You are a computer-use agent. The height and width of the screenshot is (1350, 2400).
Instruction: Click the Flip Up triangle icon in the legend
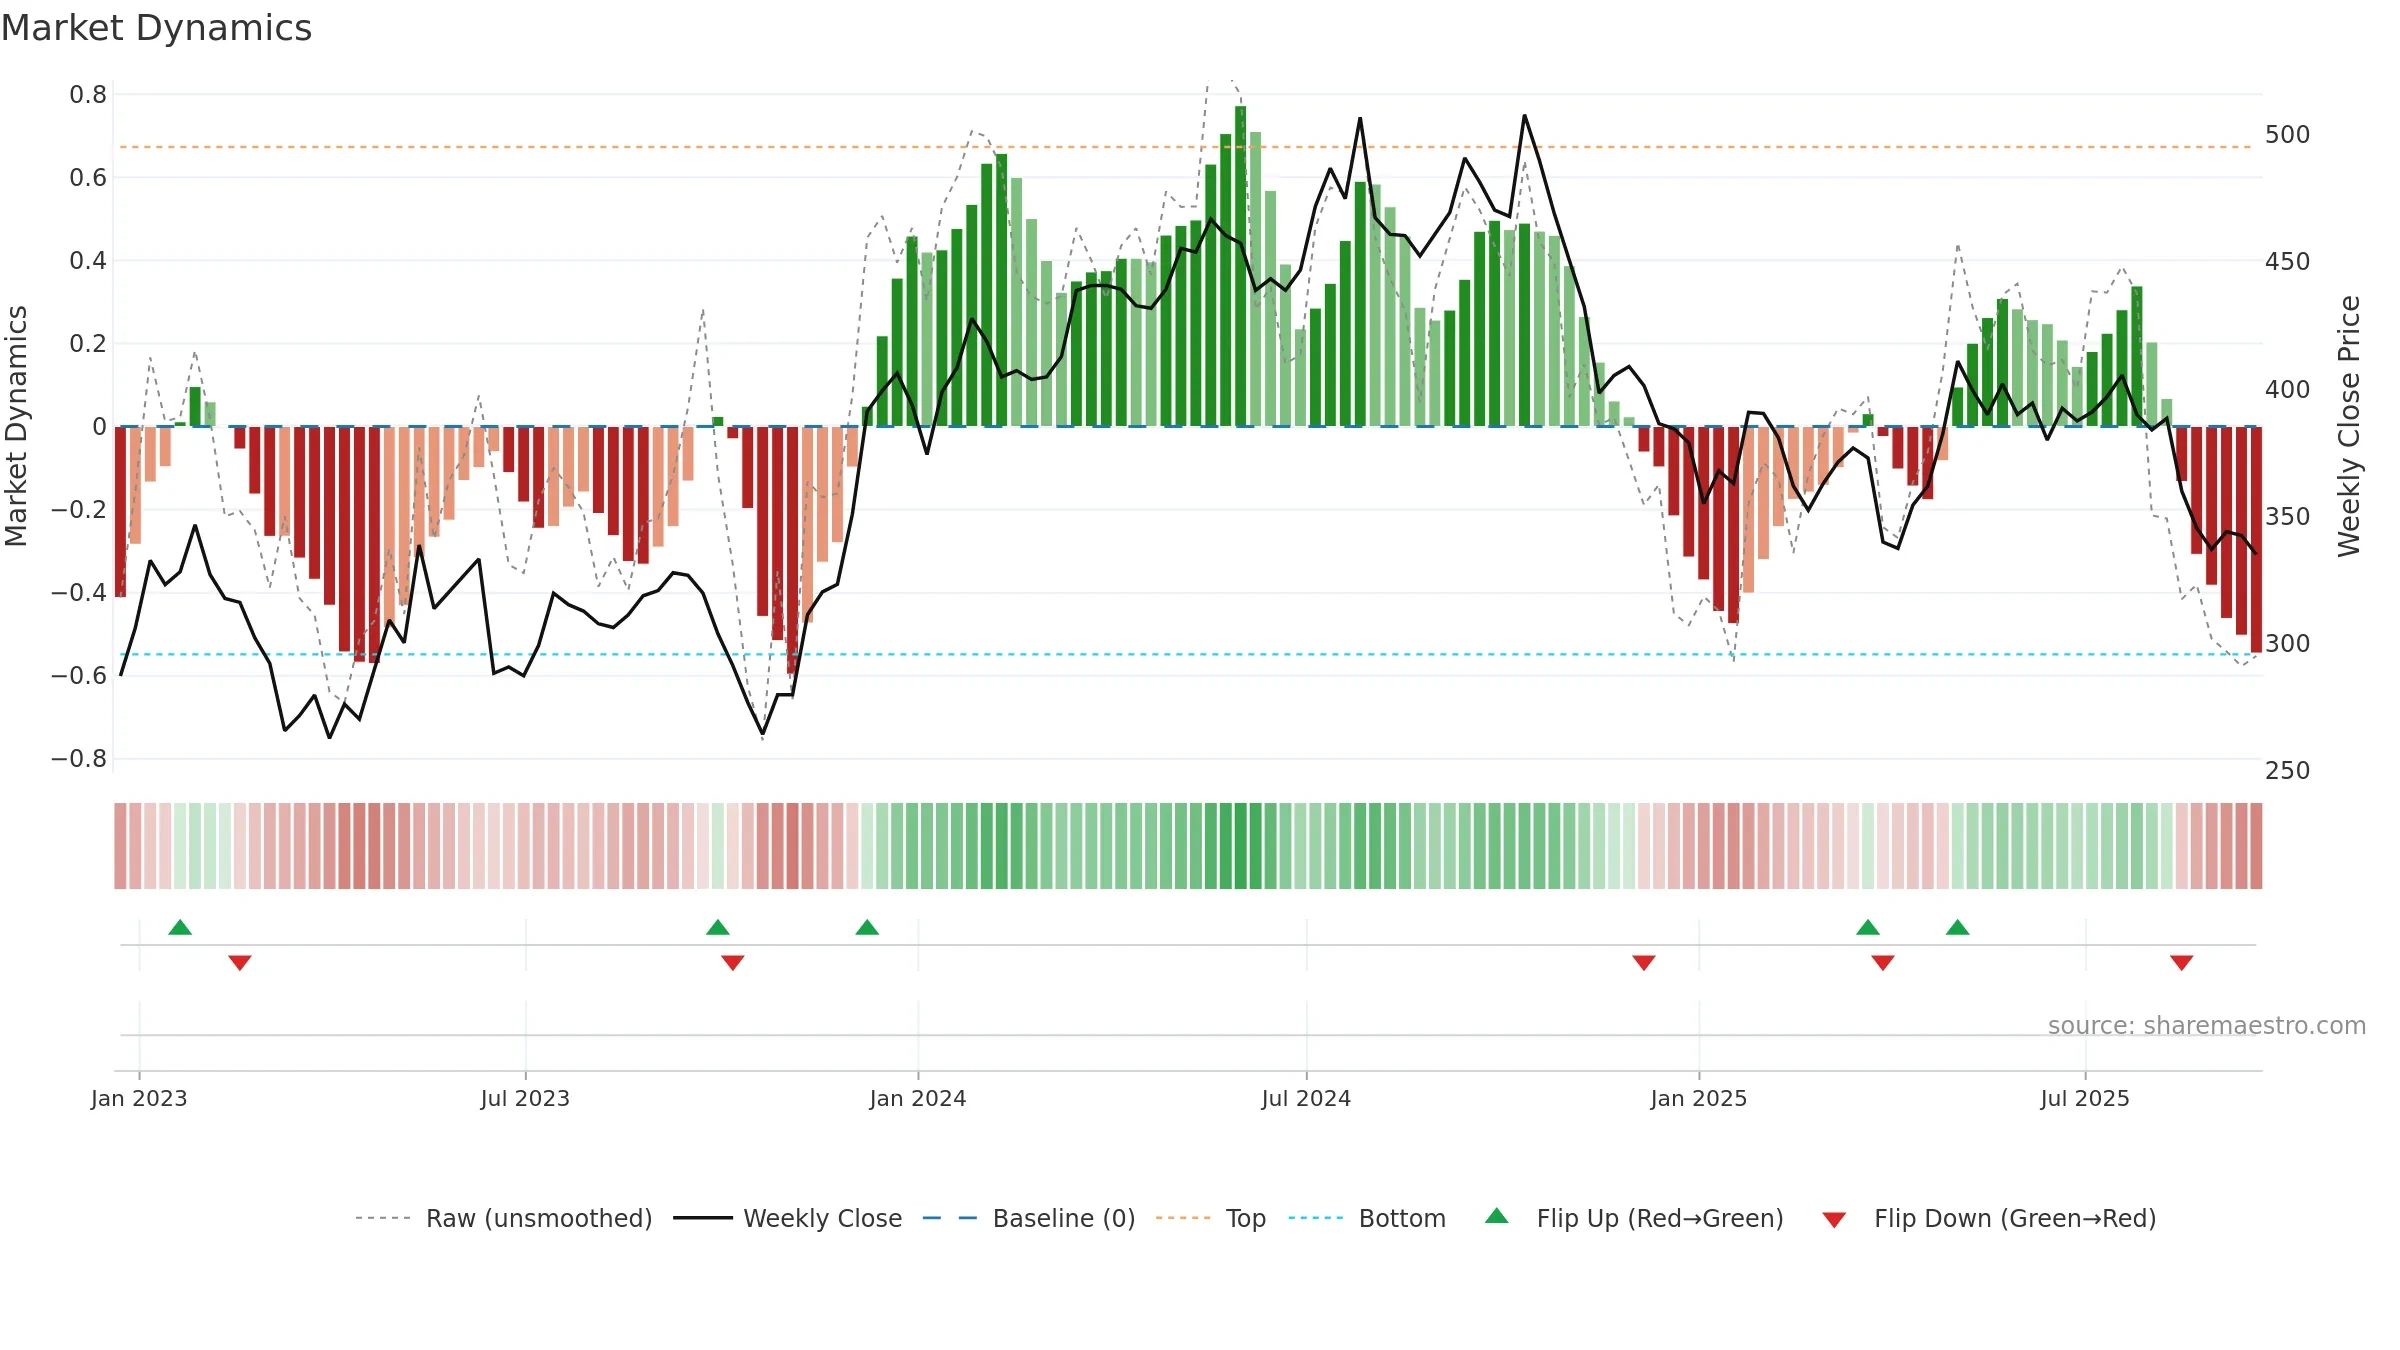coord(1496,1216)
